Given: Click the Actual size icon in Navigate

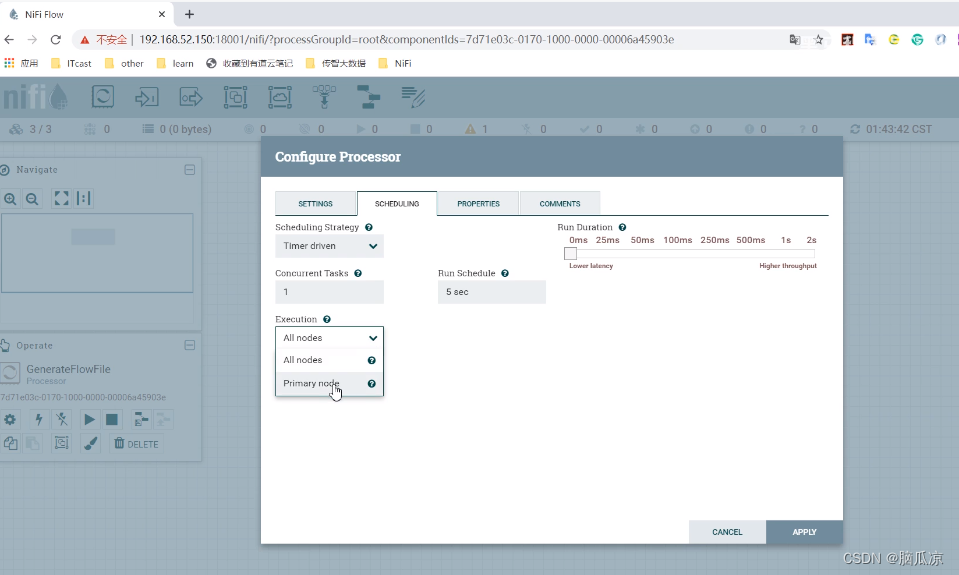Looking at the screenshot, I should pos(84,198).
